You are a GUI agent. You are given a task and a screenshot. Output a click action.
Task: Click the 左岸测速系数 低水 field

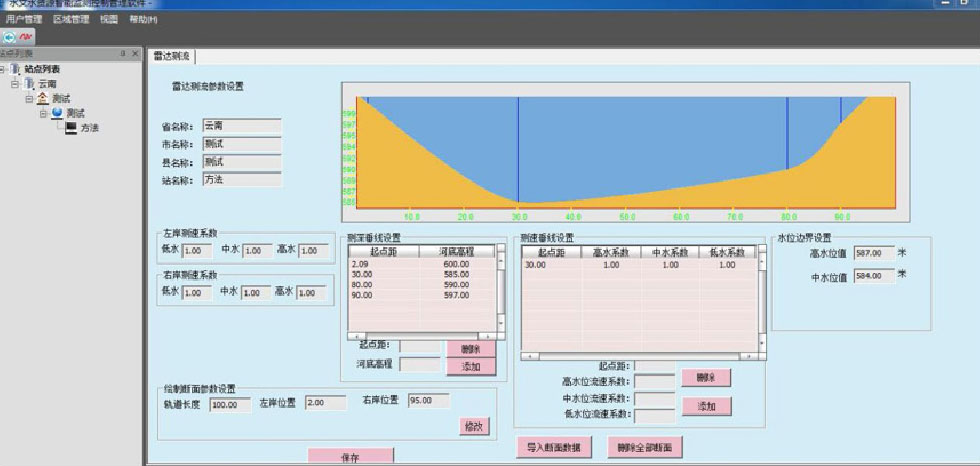point(198,250)
